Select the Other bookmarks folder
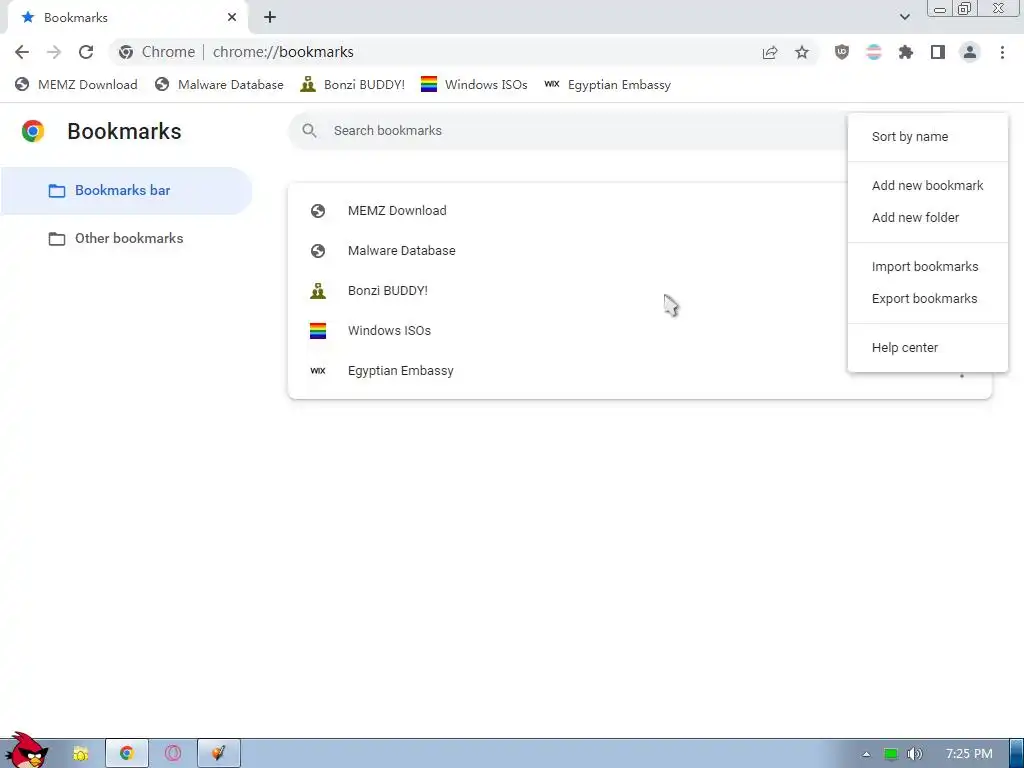Image resolution: width=1024 pixels, height=768 pixels. (126, 238)
